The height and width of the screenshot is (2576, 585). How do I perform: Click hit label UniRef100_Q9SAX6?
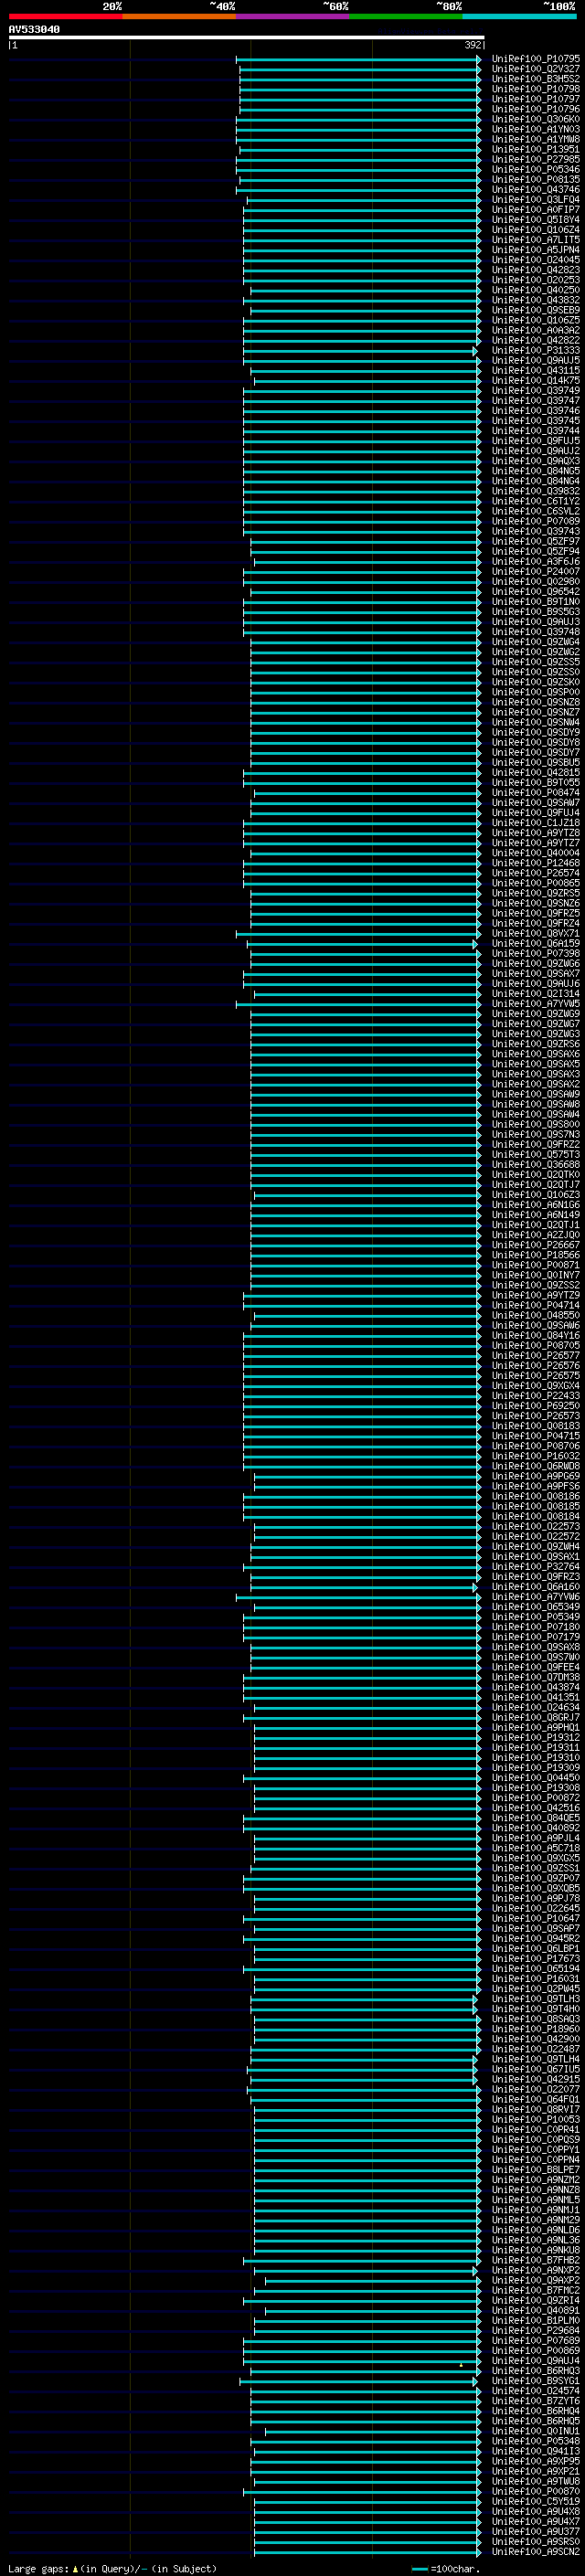point(536,1053)
